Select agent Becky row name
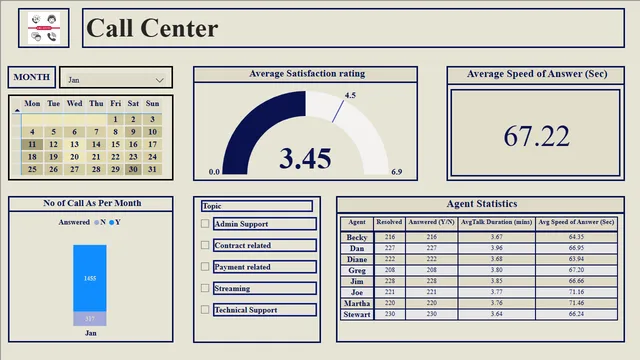This screenshot has height=360, width=640. pos(357,237)
